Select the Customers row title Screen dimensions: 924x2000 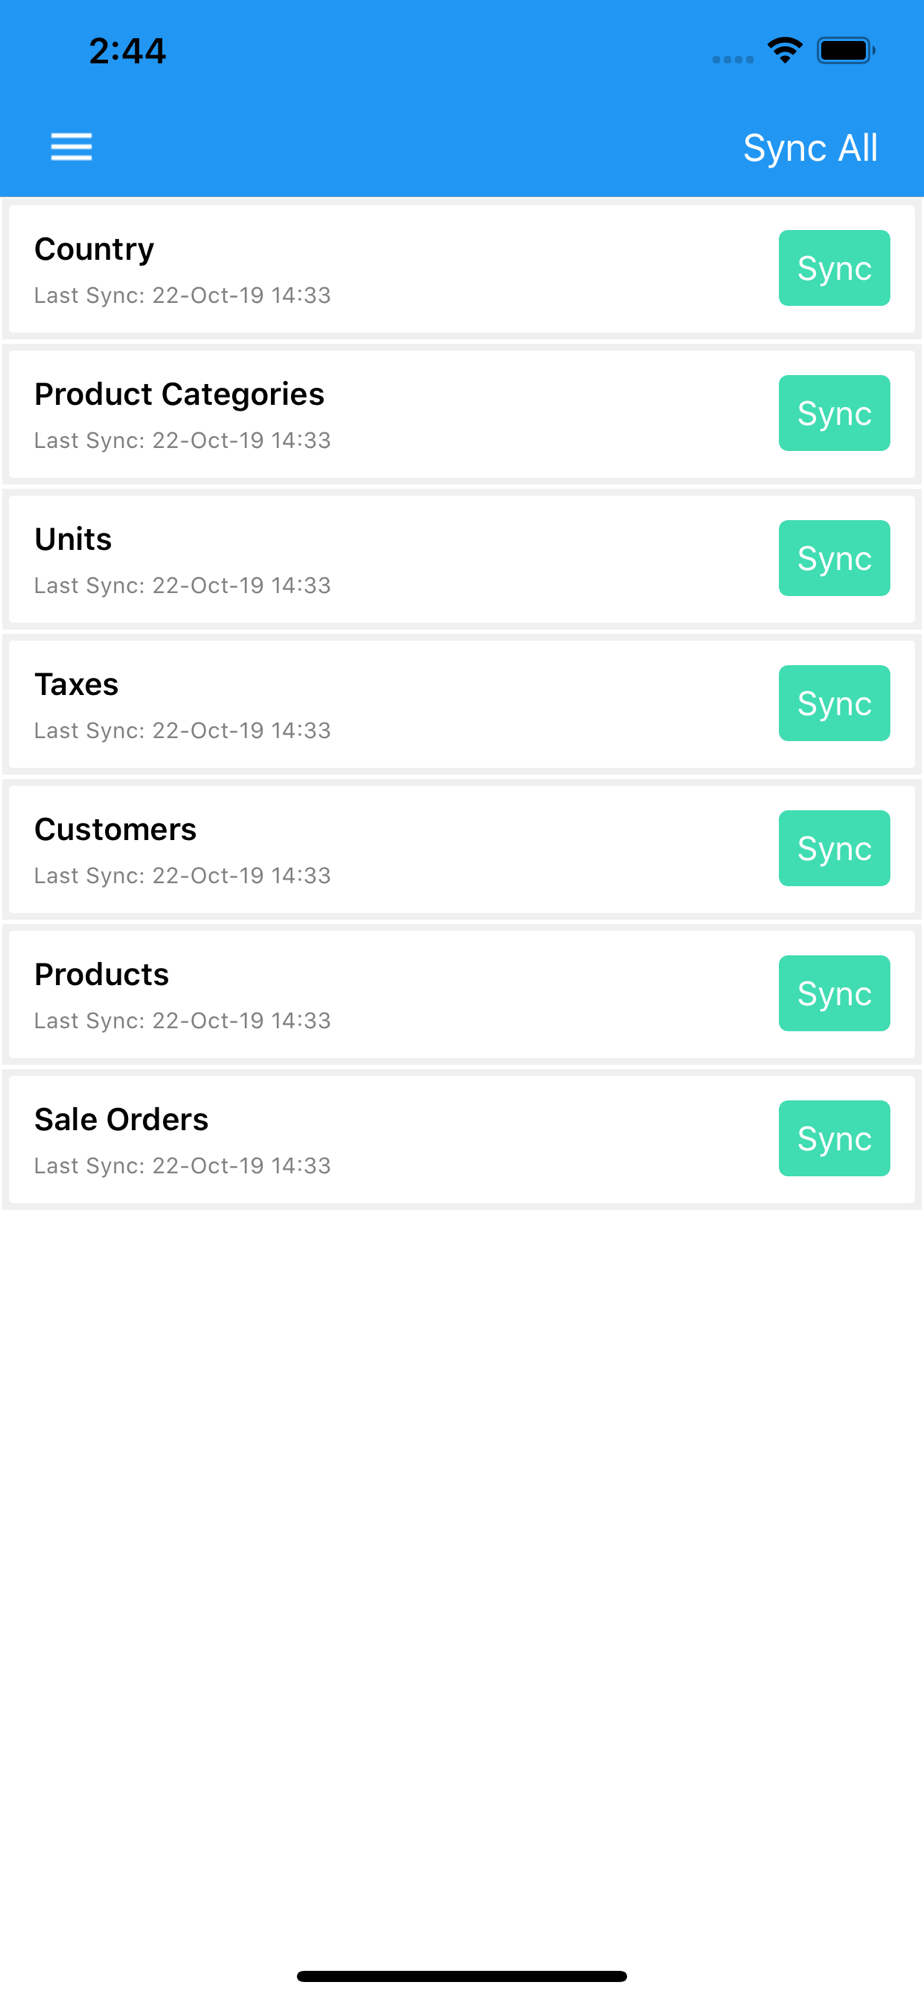pyautogui.click(x=115, y=829)
